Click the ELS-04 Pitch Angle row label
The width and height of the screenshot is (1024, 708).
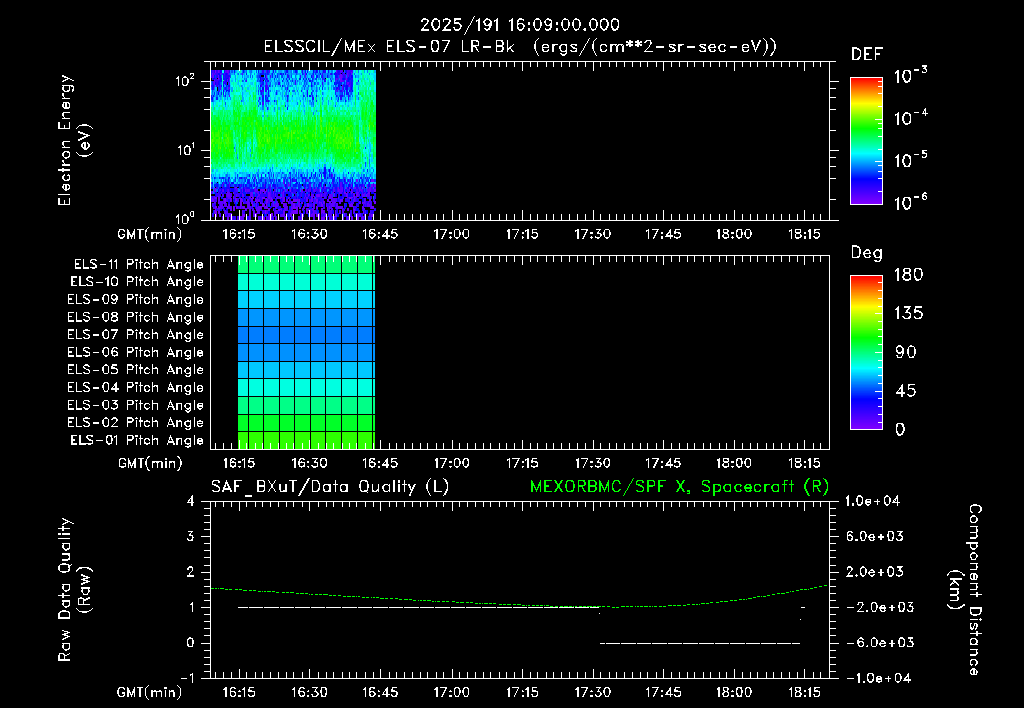[136, 387]
